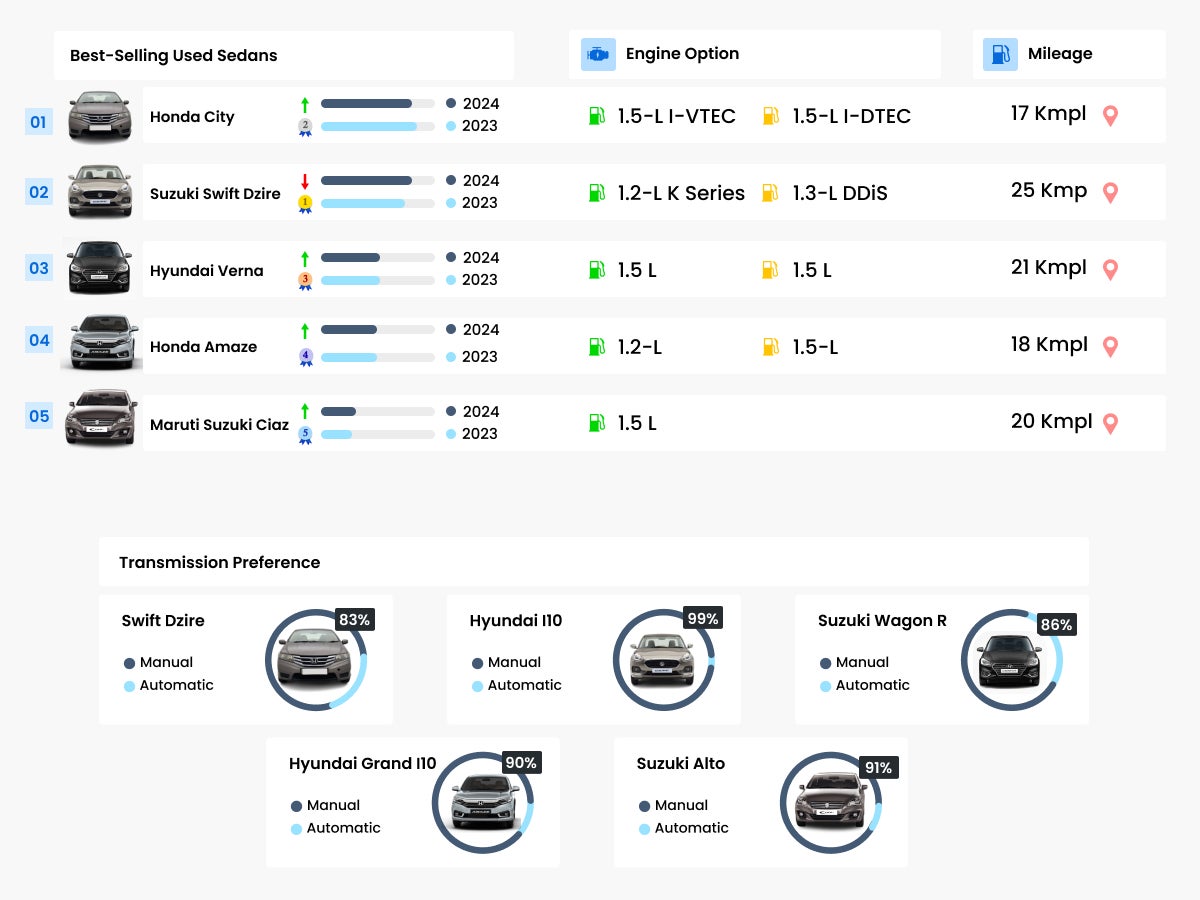This screenshot has height=900, width=1200.
Task: Click the red down arrow for Suzuki Swift Dzire
Action: [305, 181]
